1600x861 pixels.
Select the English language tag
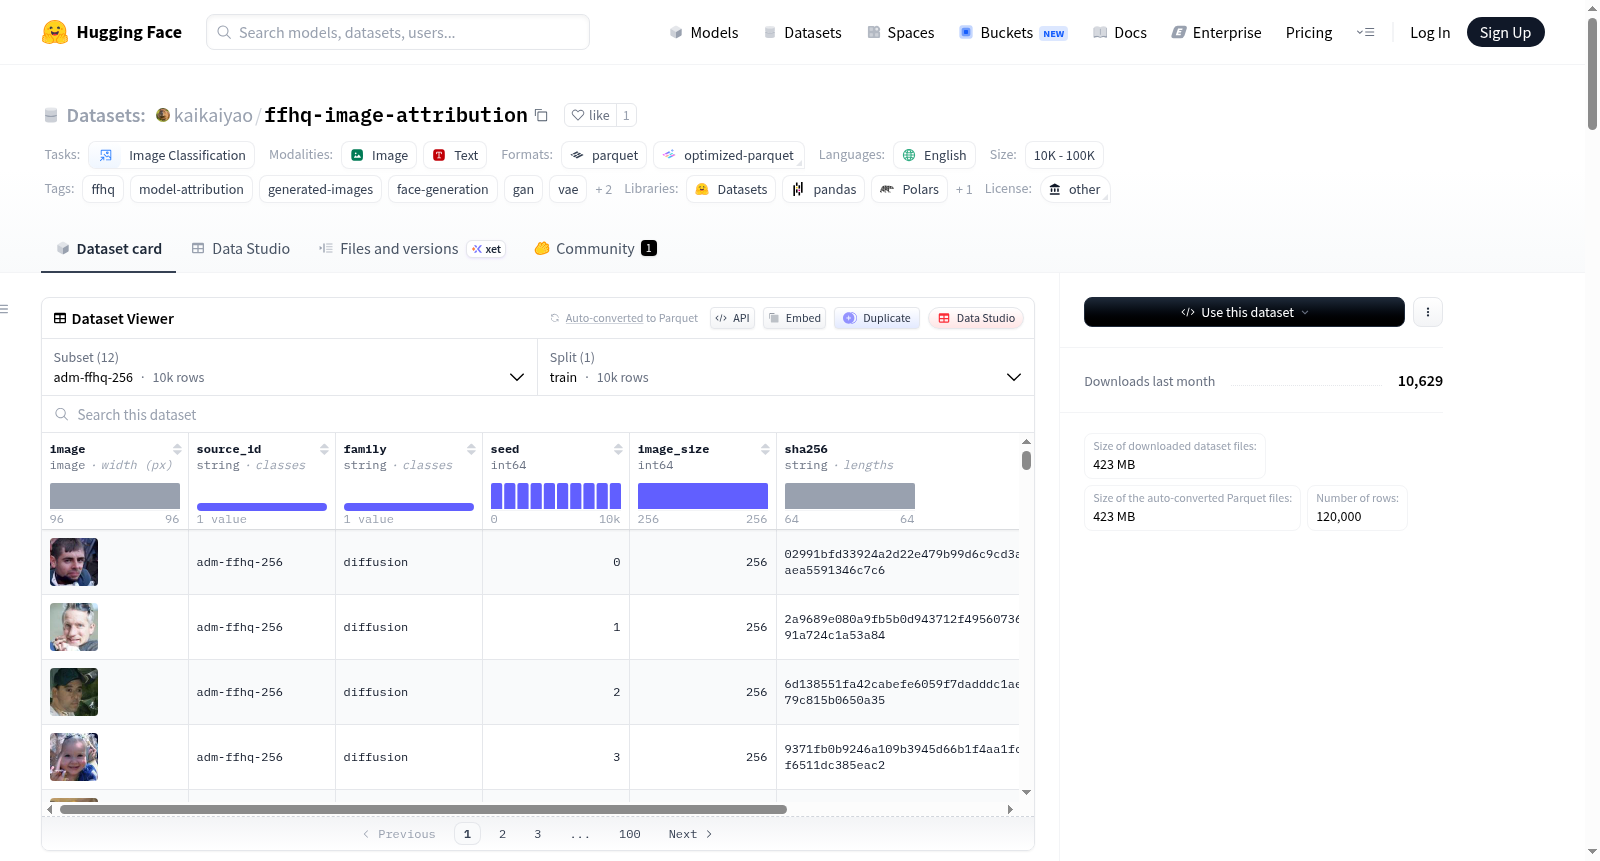pos(934,155)
